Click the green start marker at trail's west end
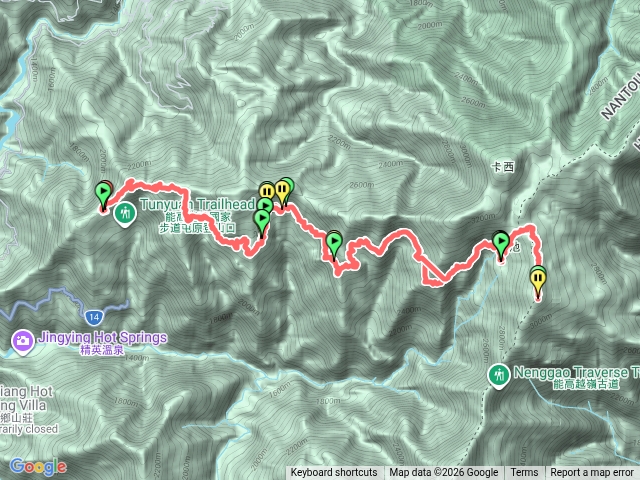640x480 pixels. (103, 193)
